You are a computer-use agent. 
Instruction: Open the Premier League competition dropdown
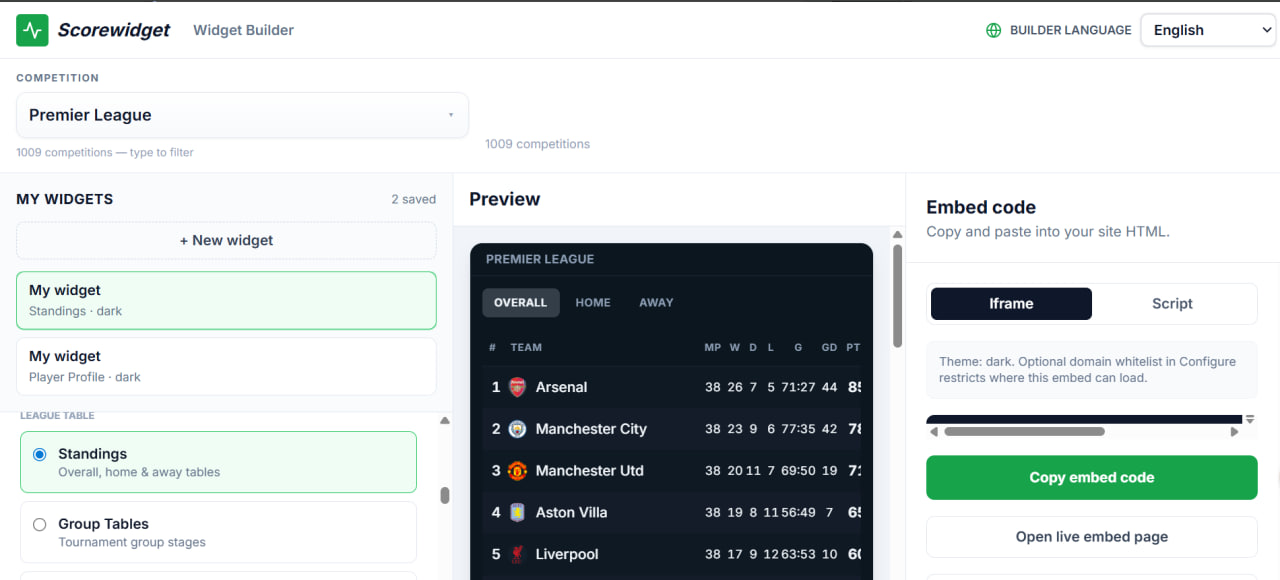tap(242, 115)
